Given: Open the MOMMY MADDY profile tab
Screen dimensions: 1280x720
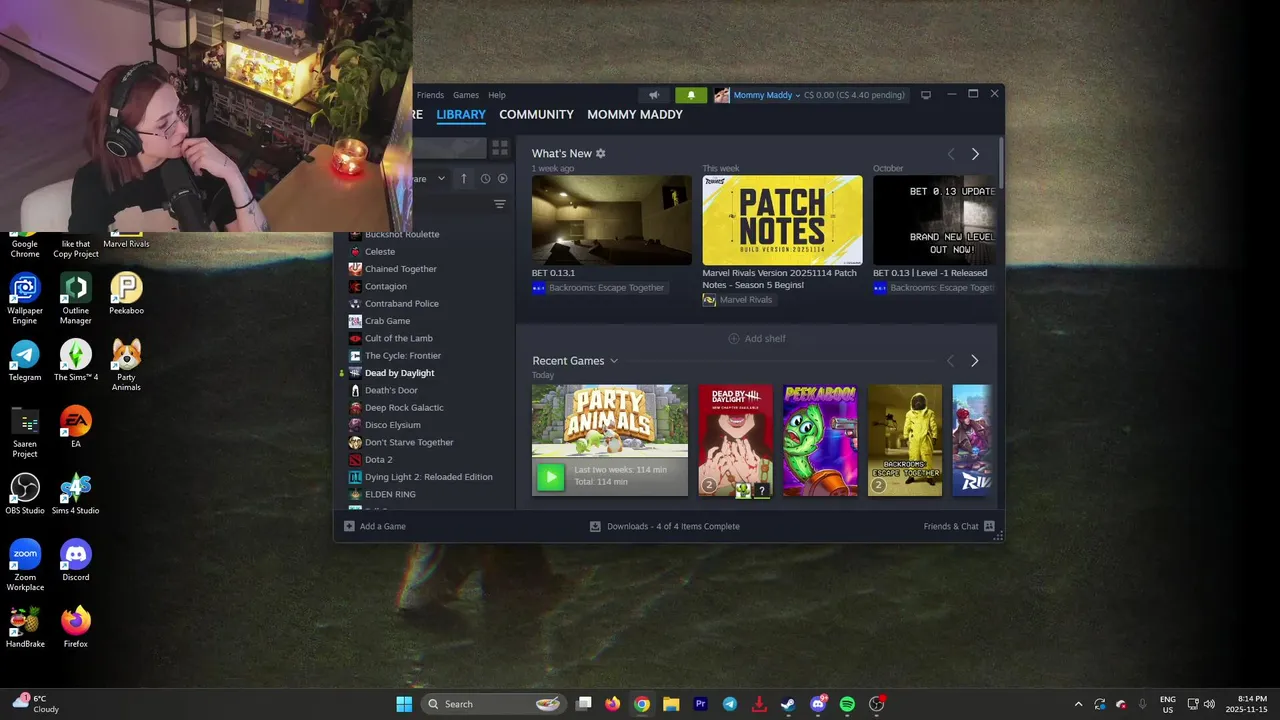Looking at the screenshot, I should [x=635, y=114].
